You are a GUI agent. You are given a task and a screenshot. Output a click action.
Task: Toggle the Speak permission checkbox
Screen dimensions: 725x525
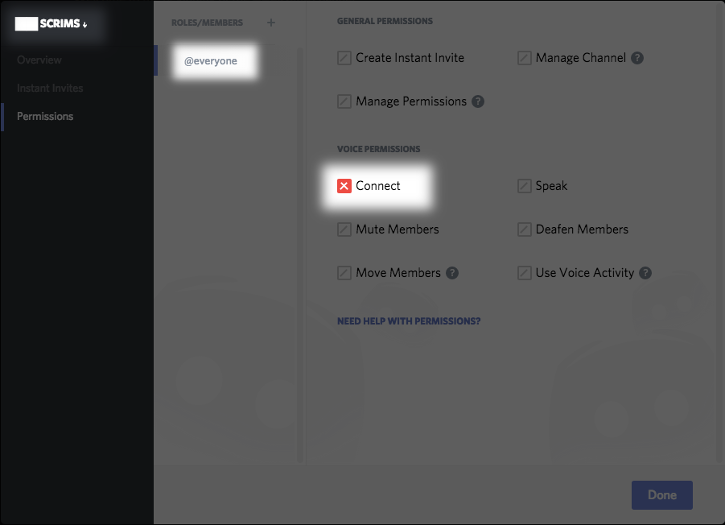[x=524, y=186]
